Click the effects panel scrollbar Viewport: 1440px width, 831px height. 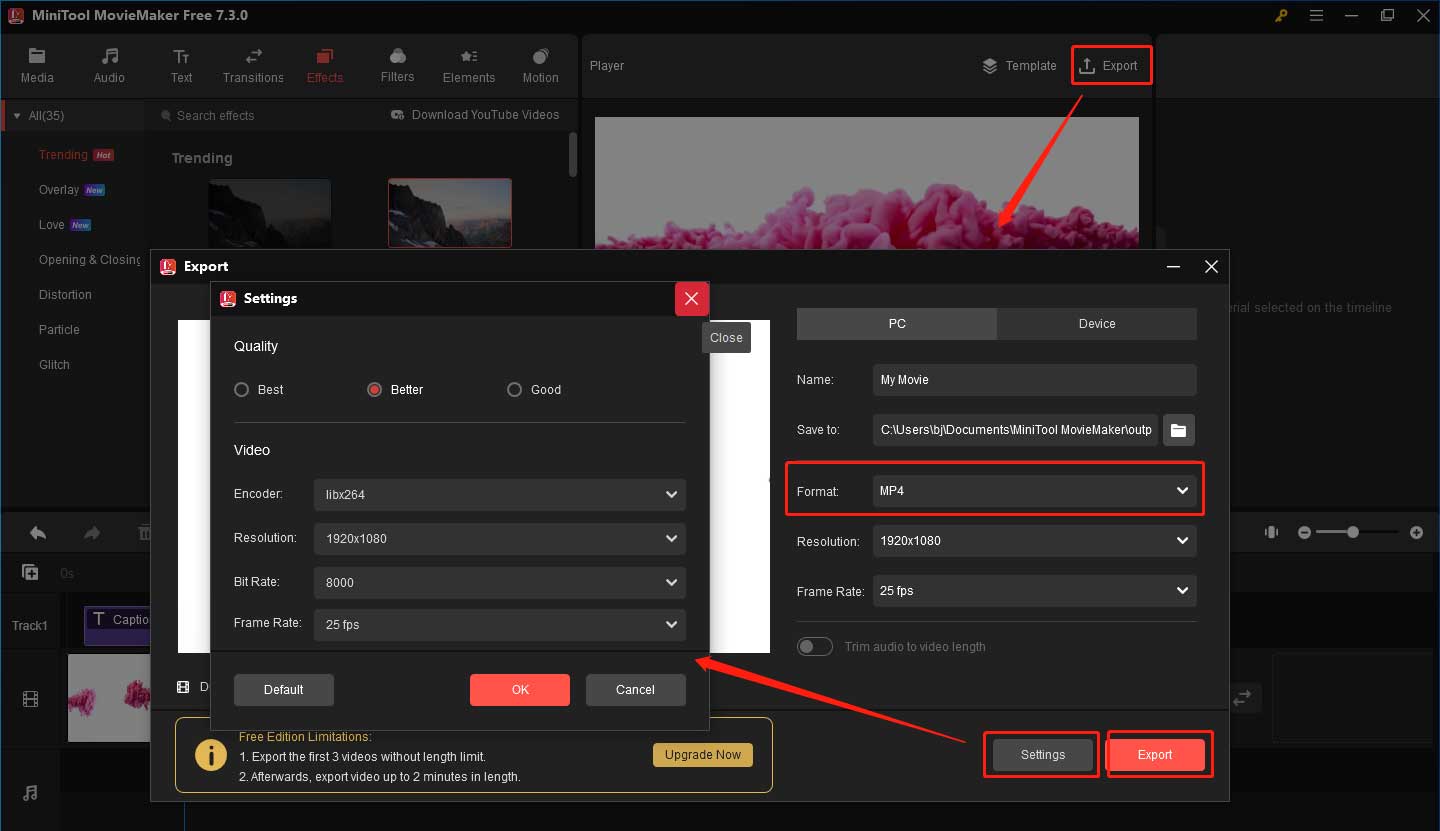pyautogui.click(x=573, y=155)
